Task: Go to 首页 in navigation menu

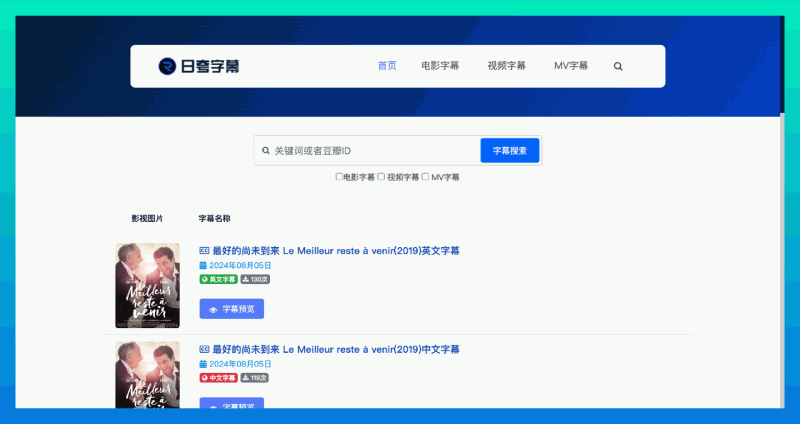Action: pyautogui.click(x=387, y=66)
